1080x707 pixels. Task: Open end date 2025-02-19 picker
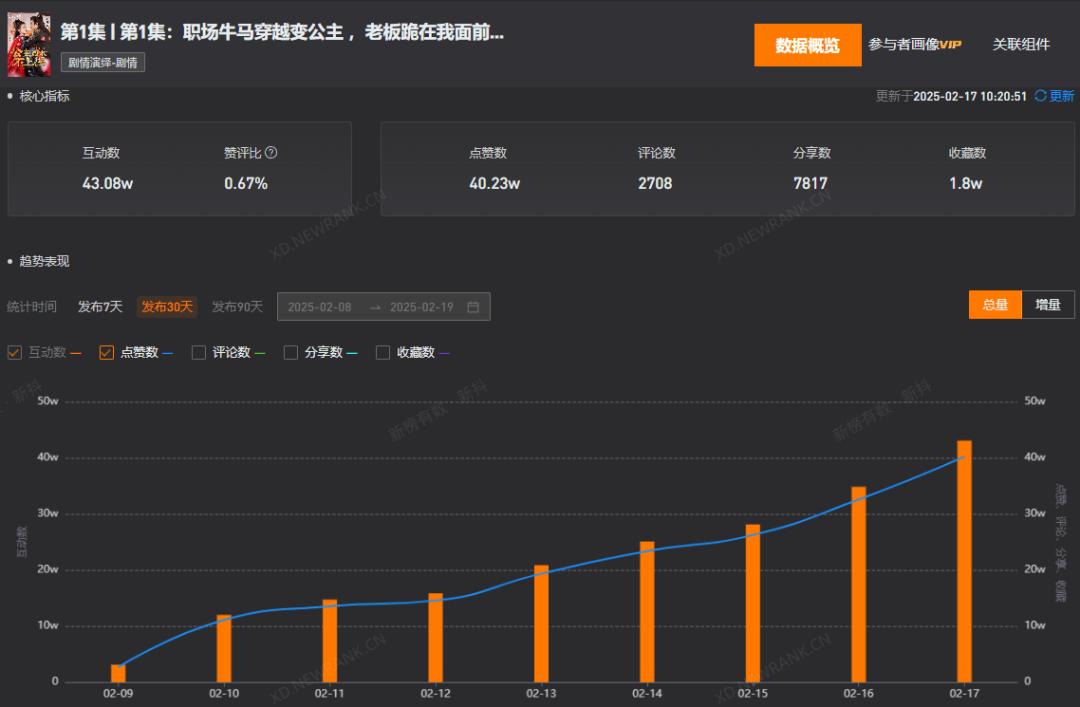[x=421, y=307]
